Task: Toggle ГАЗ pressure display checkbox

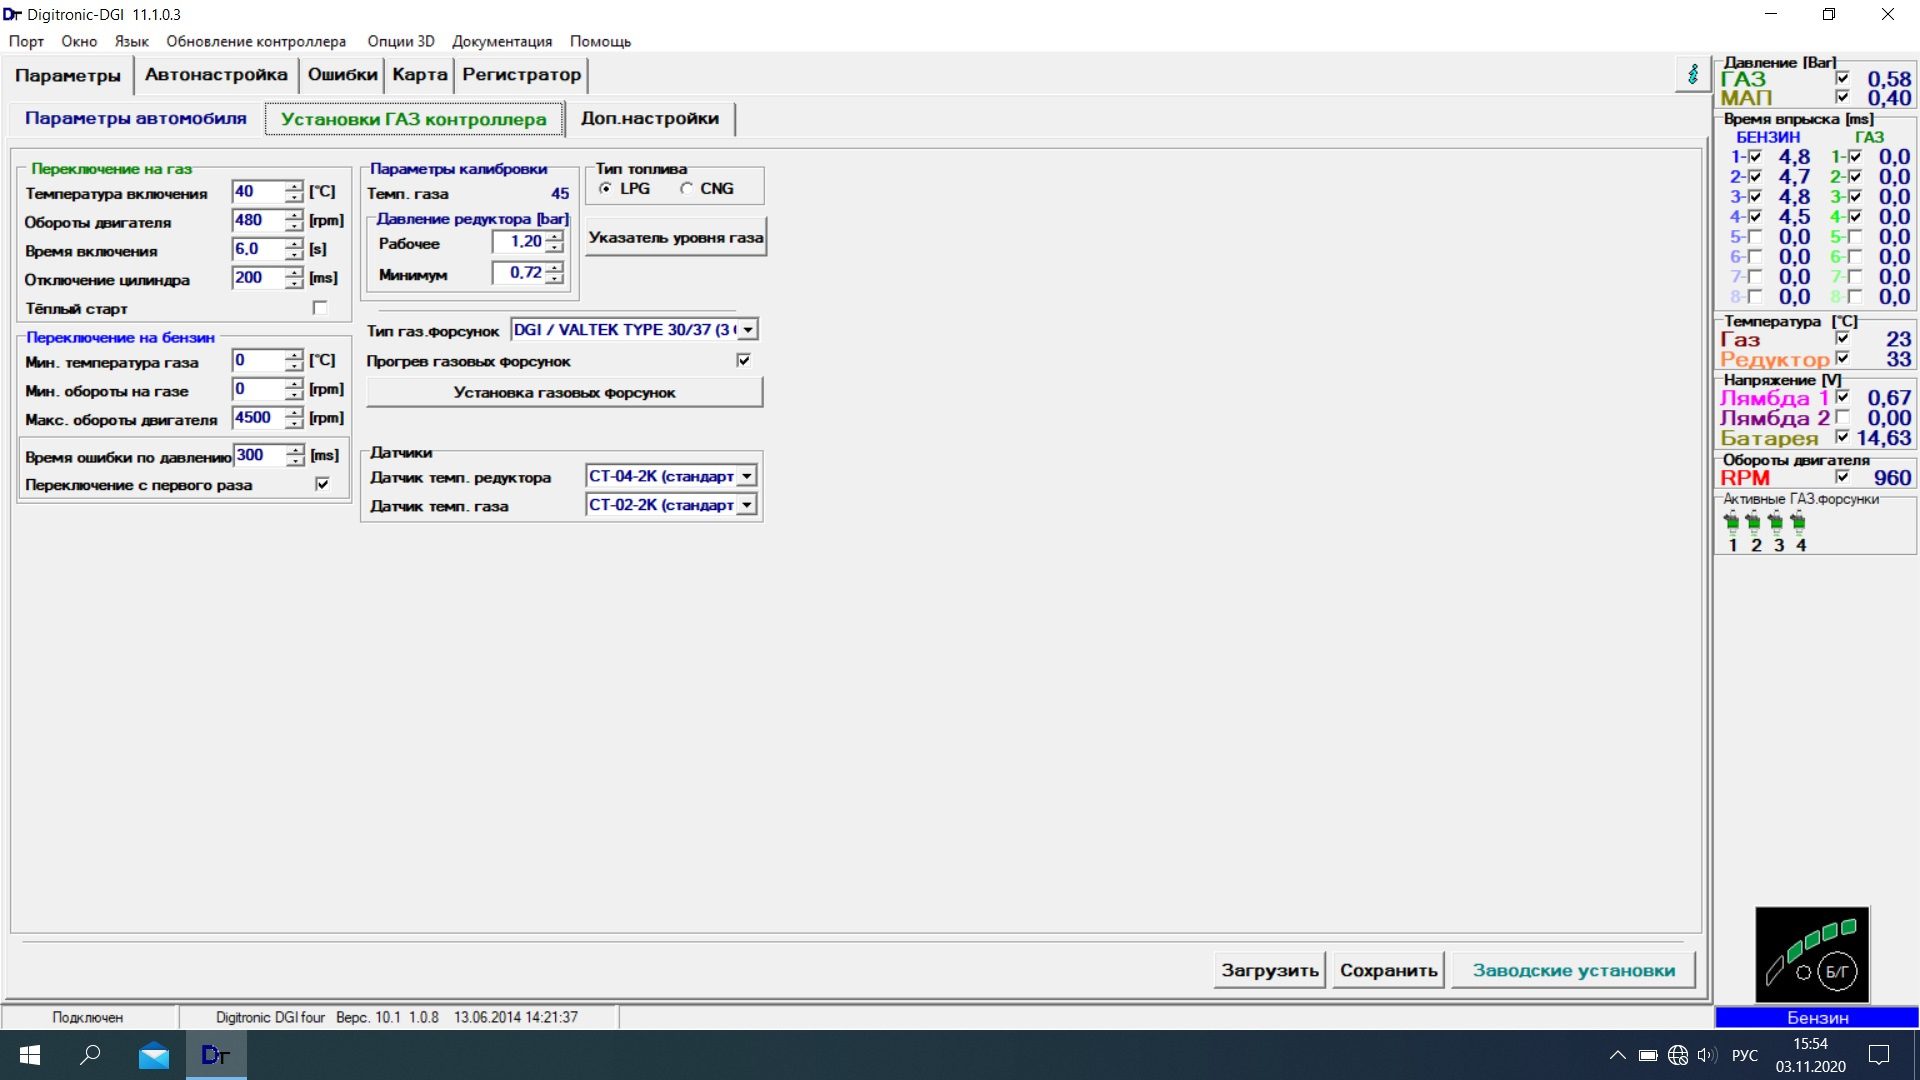Action: [x=1842, y=78]
